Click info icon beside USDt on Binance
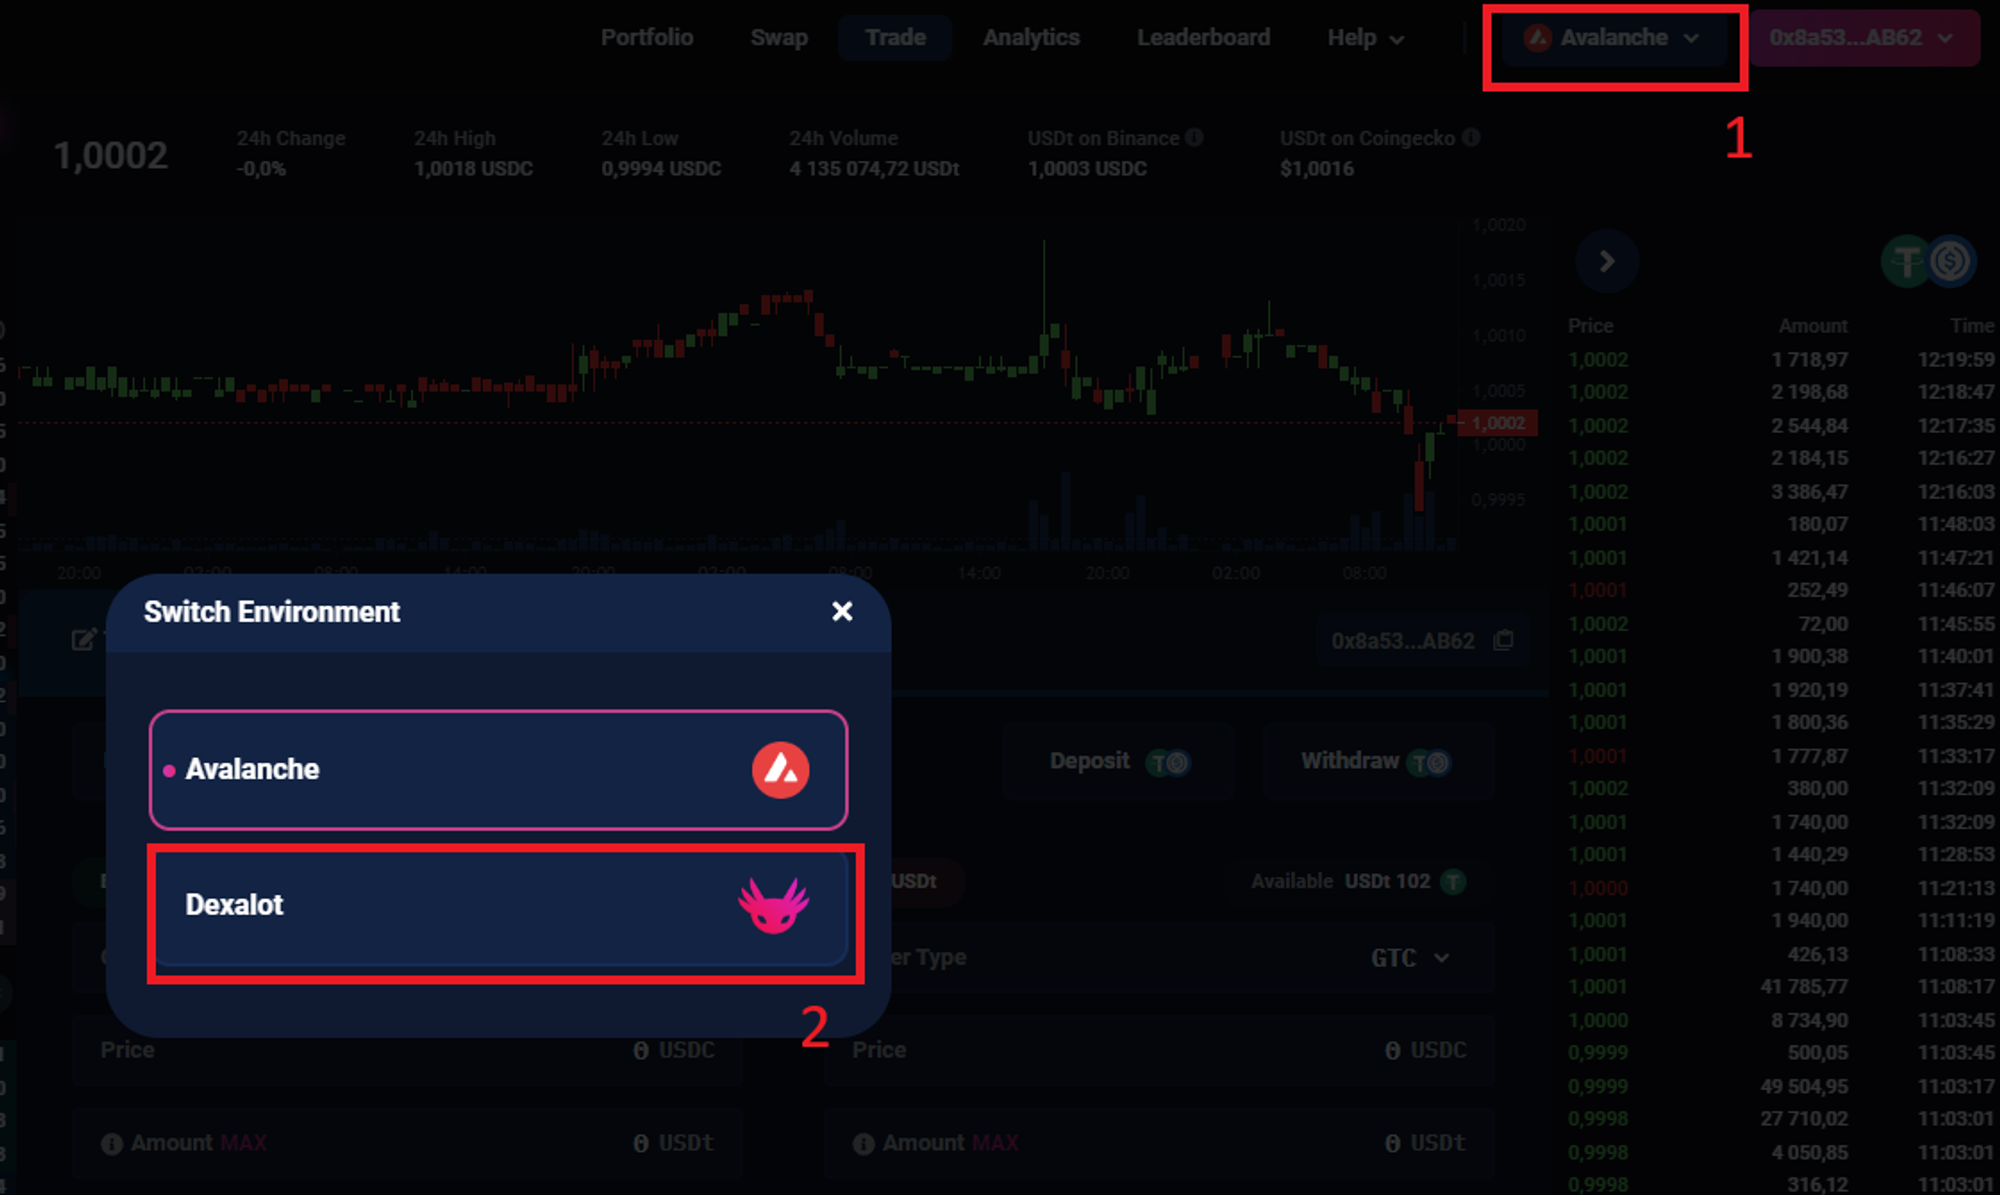 pyautogui.click(x=1194, y=138)
